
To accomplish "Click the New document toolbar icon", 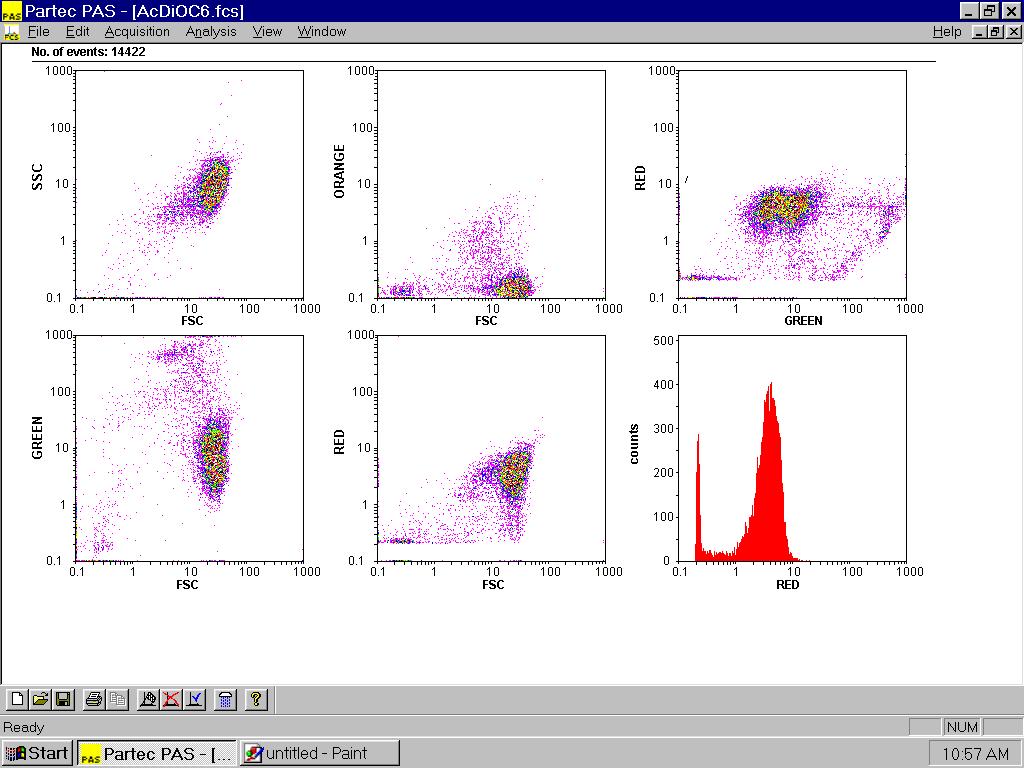I will pos(17,700).
